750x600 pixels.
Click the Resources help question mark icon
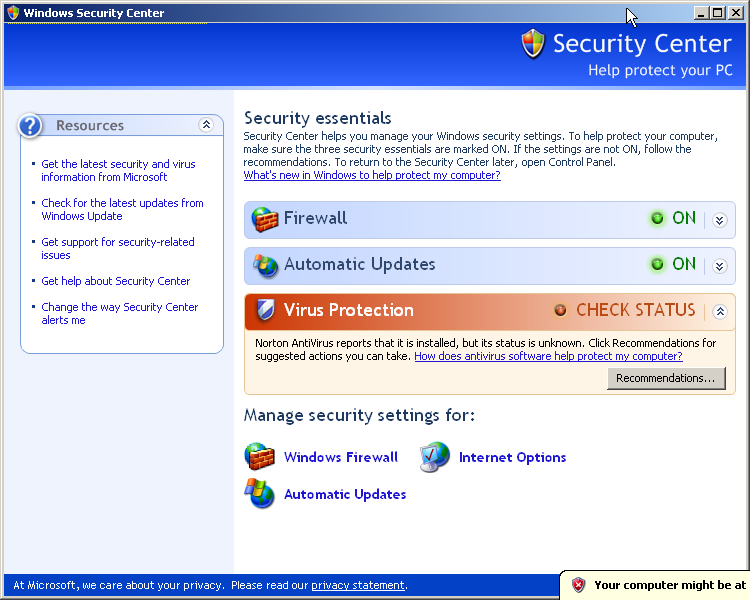click(x=30, y=126)
